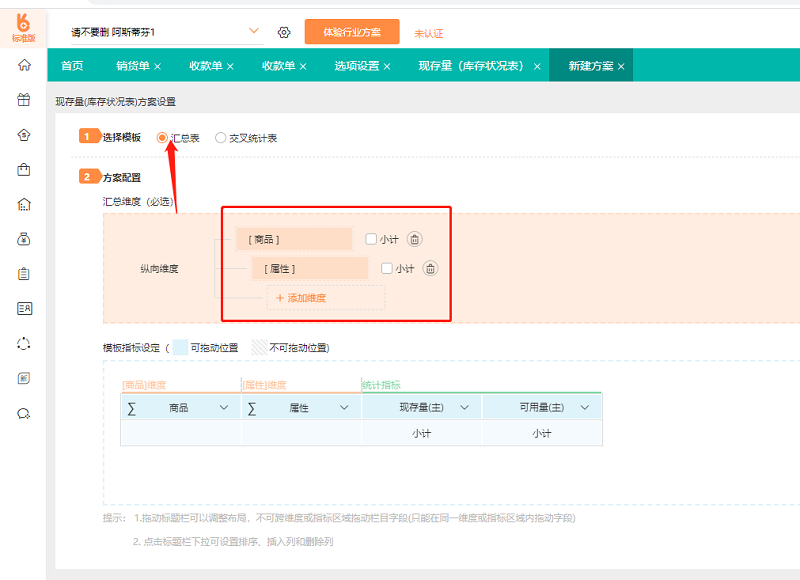
Task: Expand the 可用量(主) column dropdown arrow
Action: pos(584,408)
